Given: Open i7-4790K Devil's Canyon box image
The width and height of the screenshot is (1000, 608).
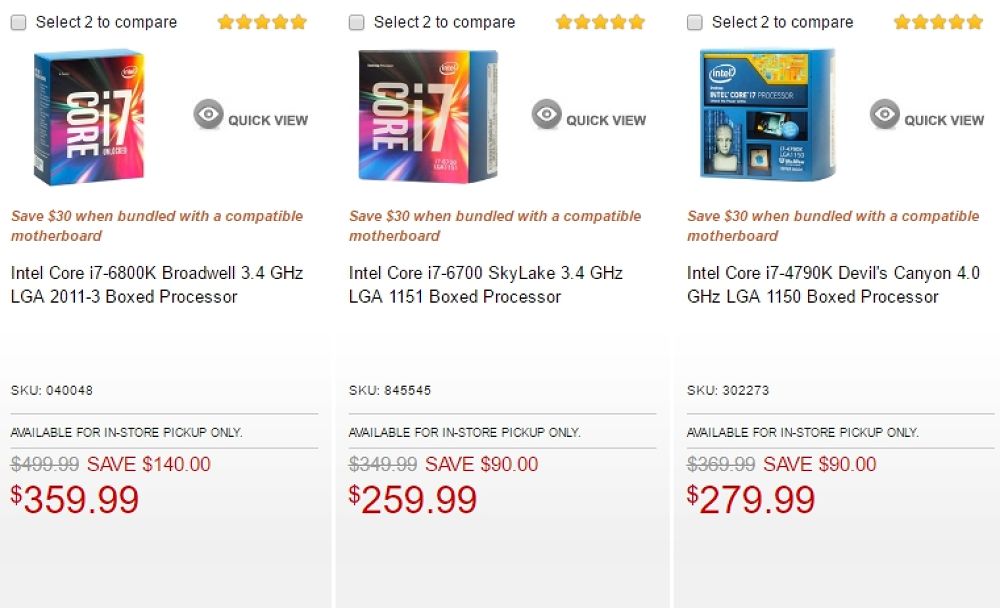Looking at the screenshot, I should pyautogui.click(x=767, y=115).
